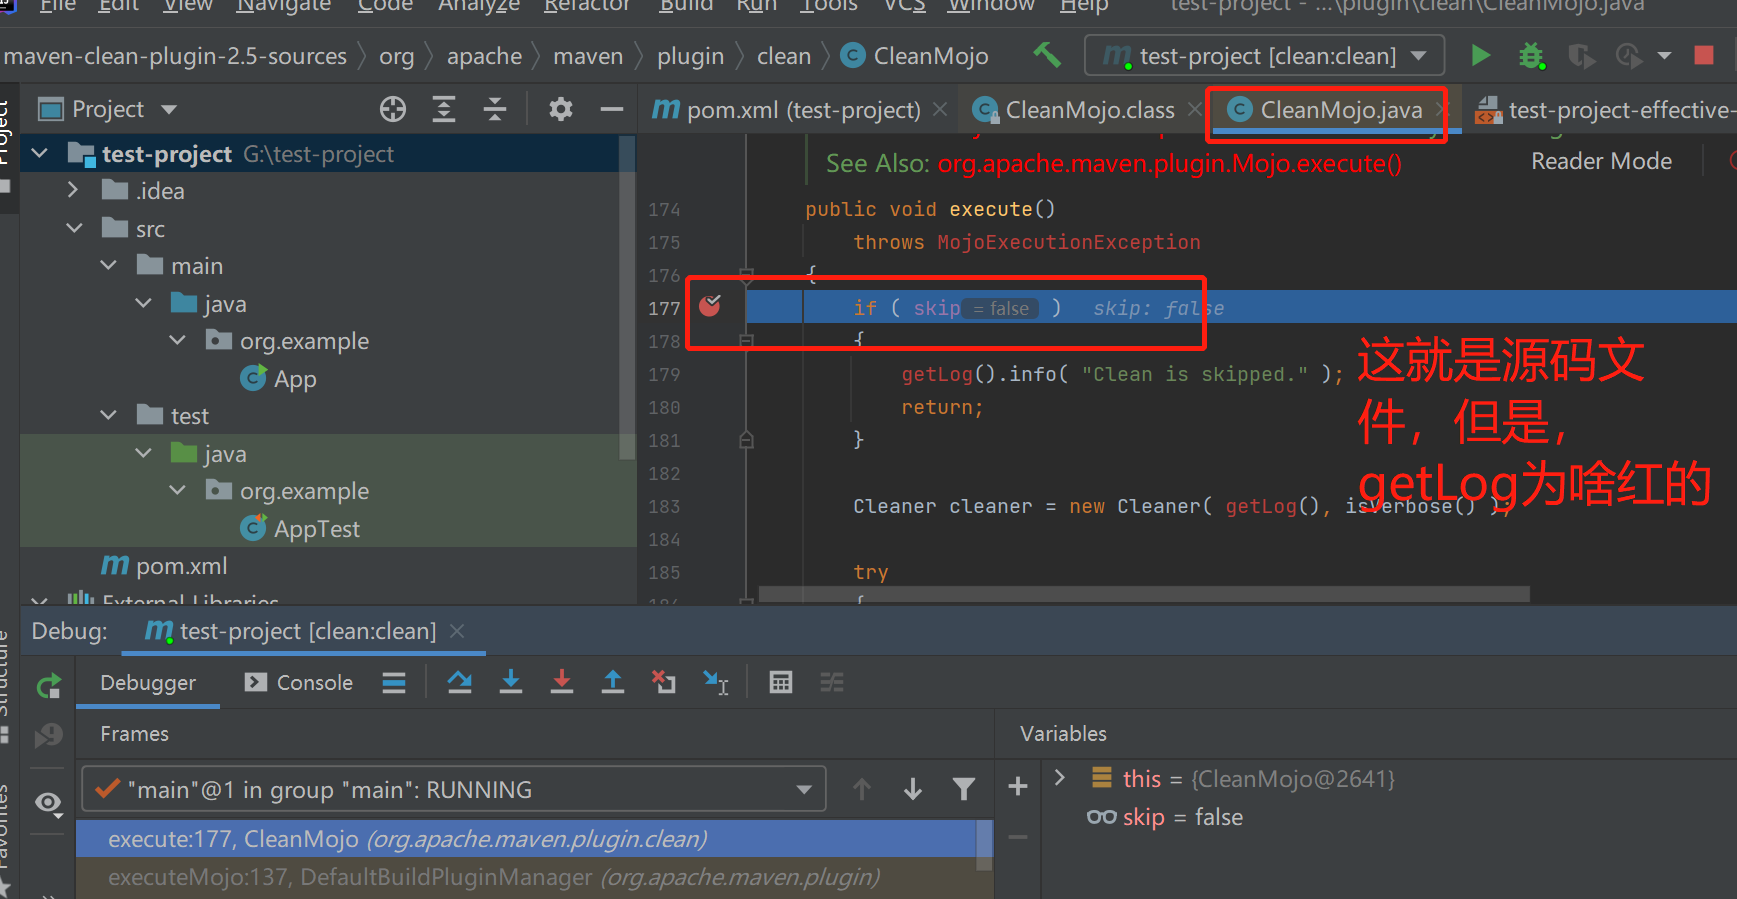The width and height of the screenshot is (1737, 899).
Task: Close the pom.xml editor tab
Action: (x=939, y=110)
